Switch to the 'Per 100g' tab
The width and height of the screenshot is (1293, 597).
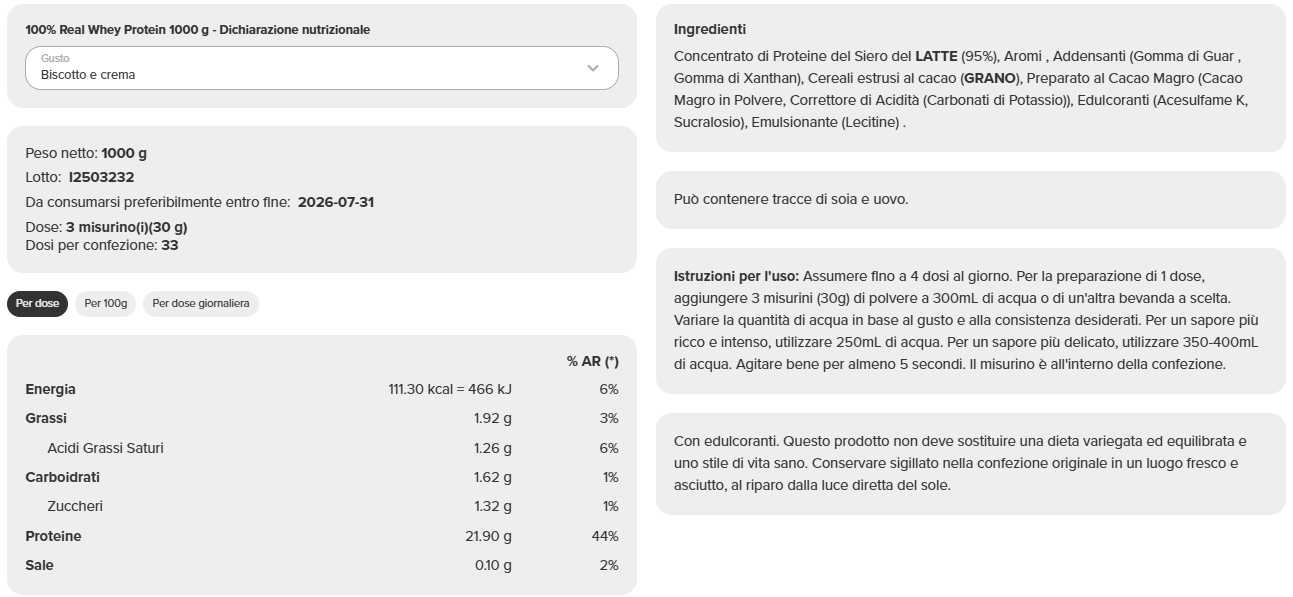[106, 304]
